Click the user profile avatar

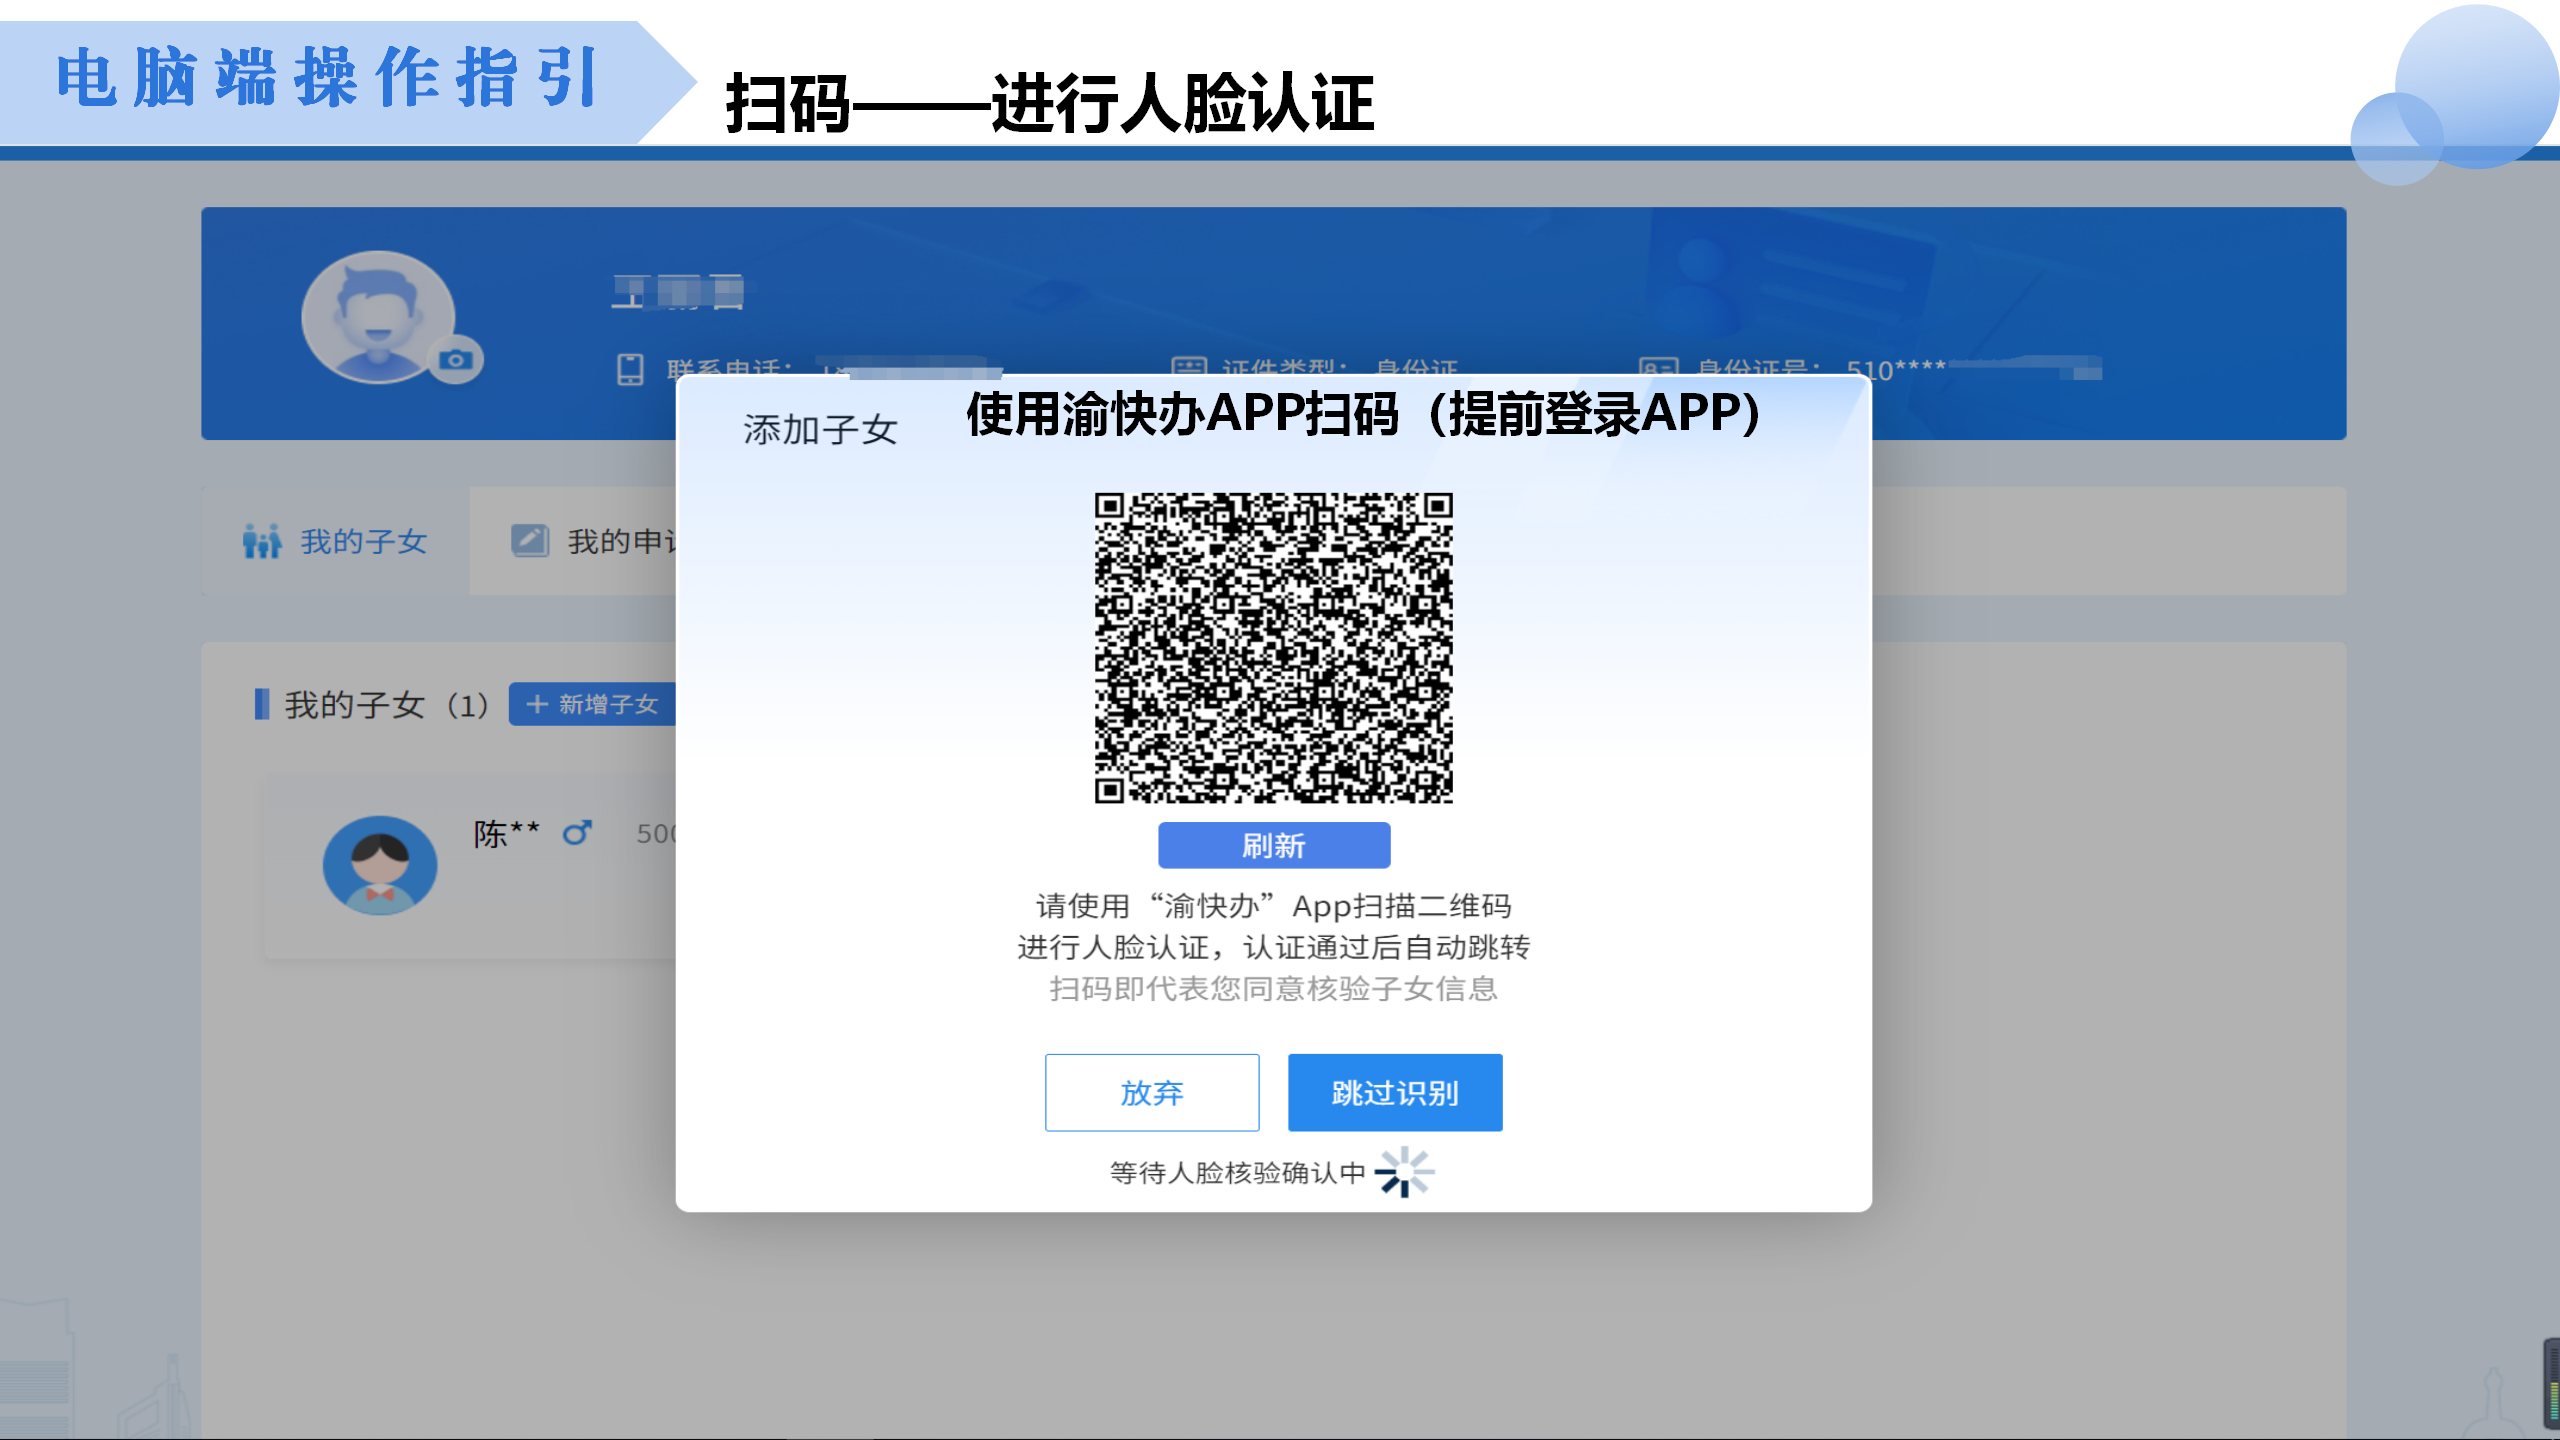[379, 317]
